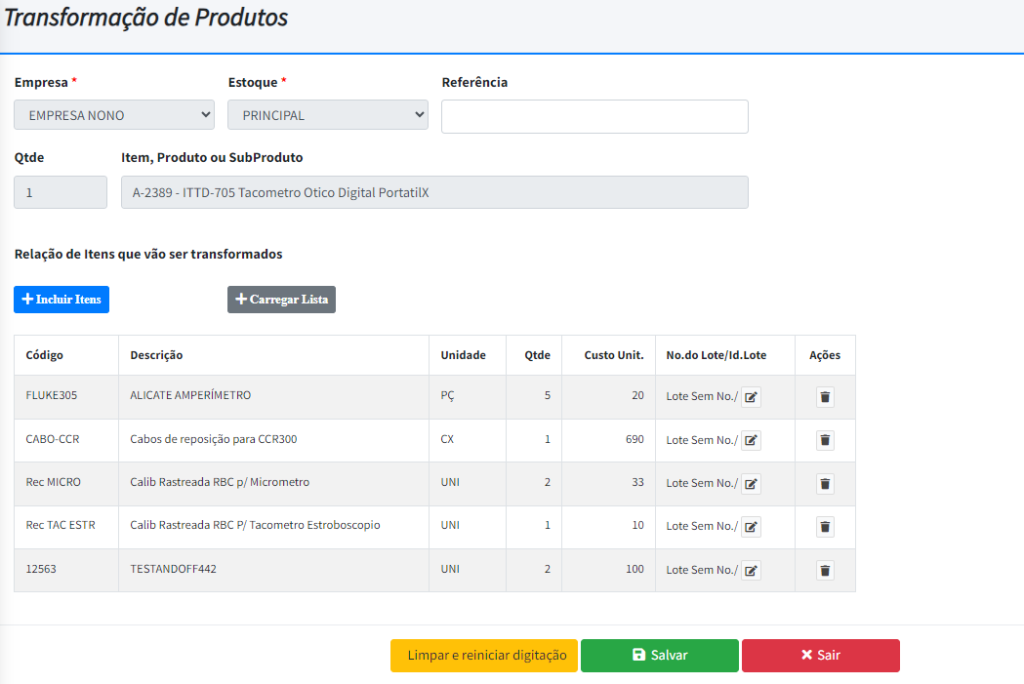Edit lot for Rec MICRO row
The width and height of the screenshot is (1024, 684).
pos(751,483)
